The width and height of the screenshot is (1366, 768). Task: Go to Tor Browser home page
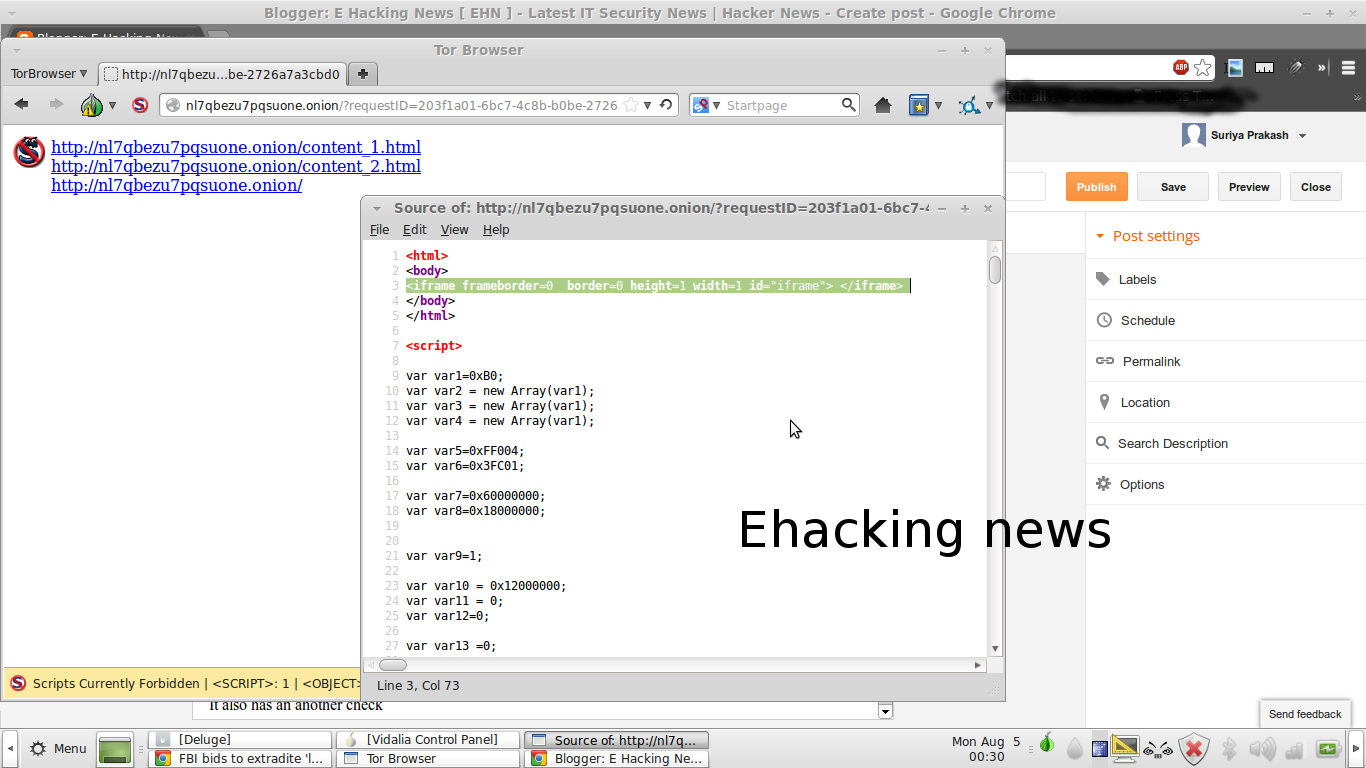pyautogui.click(x=883, y=105)
